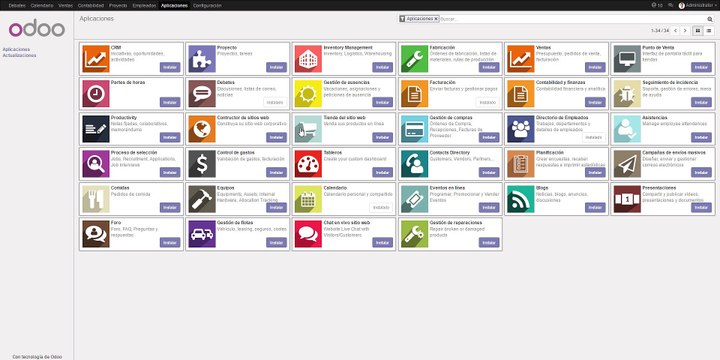720x360 pixels.
Task: Click the Constructor de sitios web globe icon
Action: coord(202,129)
